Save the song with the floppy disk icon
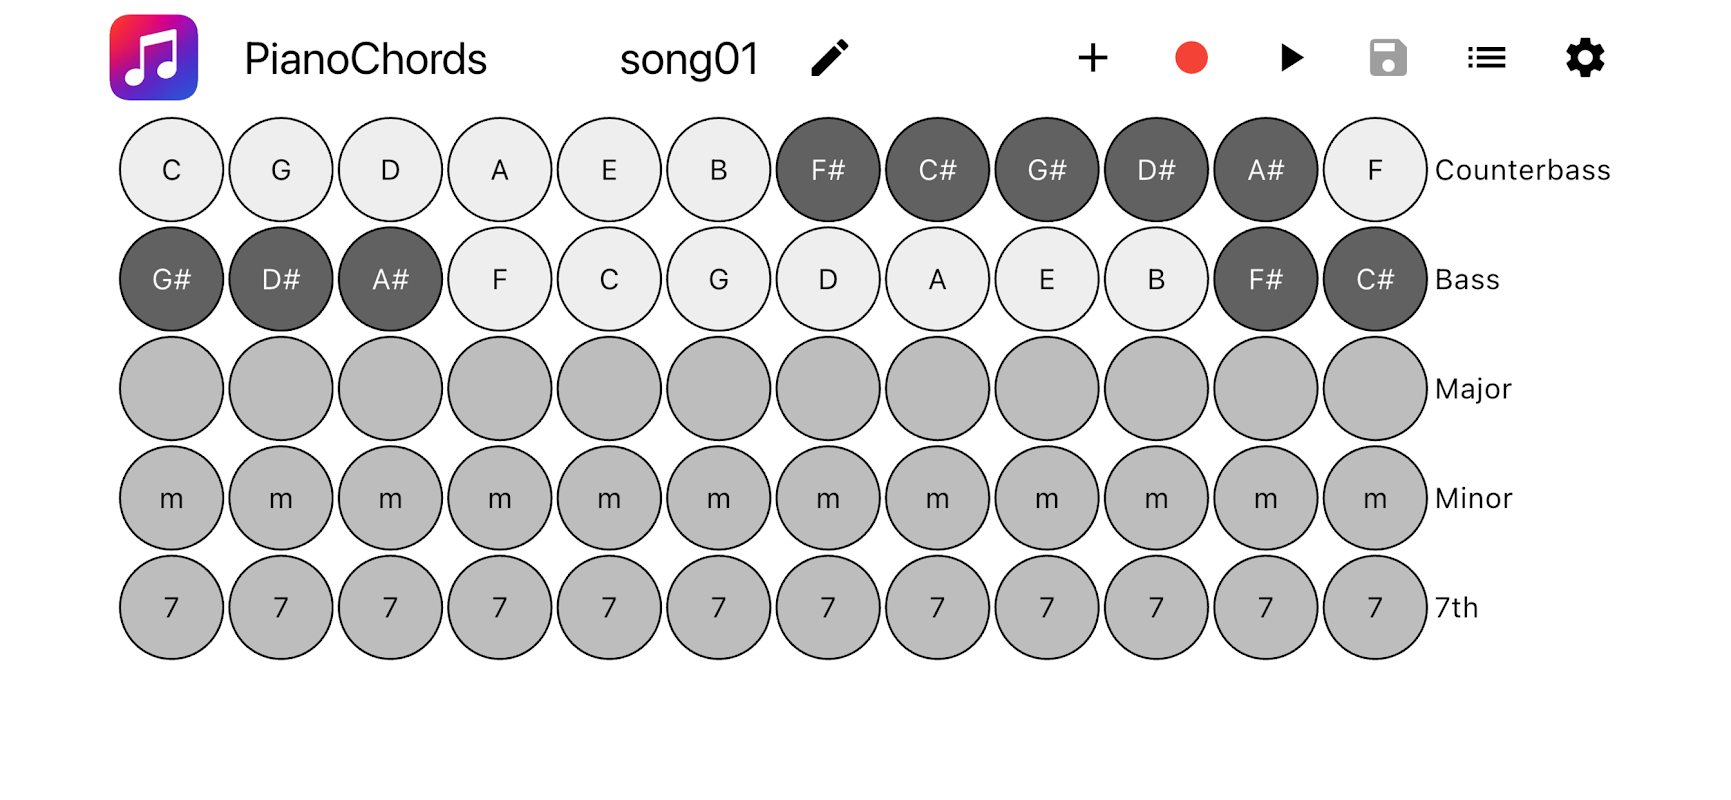This screenshot has height=800, width=1731. click(x=1388, y=58)
